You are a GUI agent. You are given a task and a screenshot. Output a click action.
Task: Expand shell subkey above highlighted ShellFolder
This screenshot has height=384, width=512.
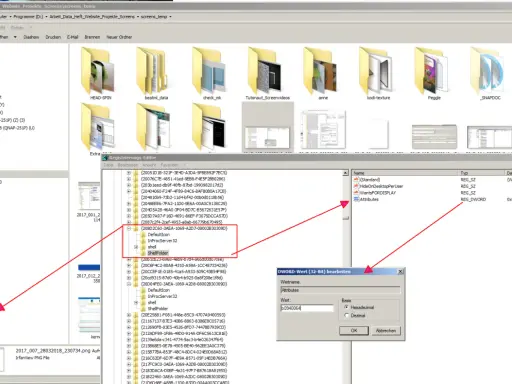pyautogui.click(x=136, y=247)
